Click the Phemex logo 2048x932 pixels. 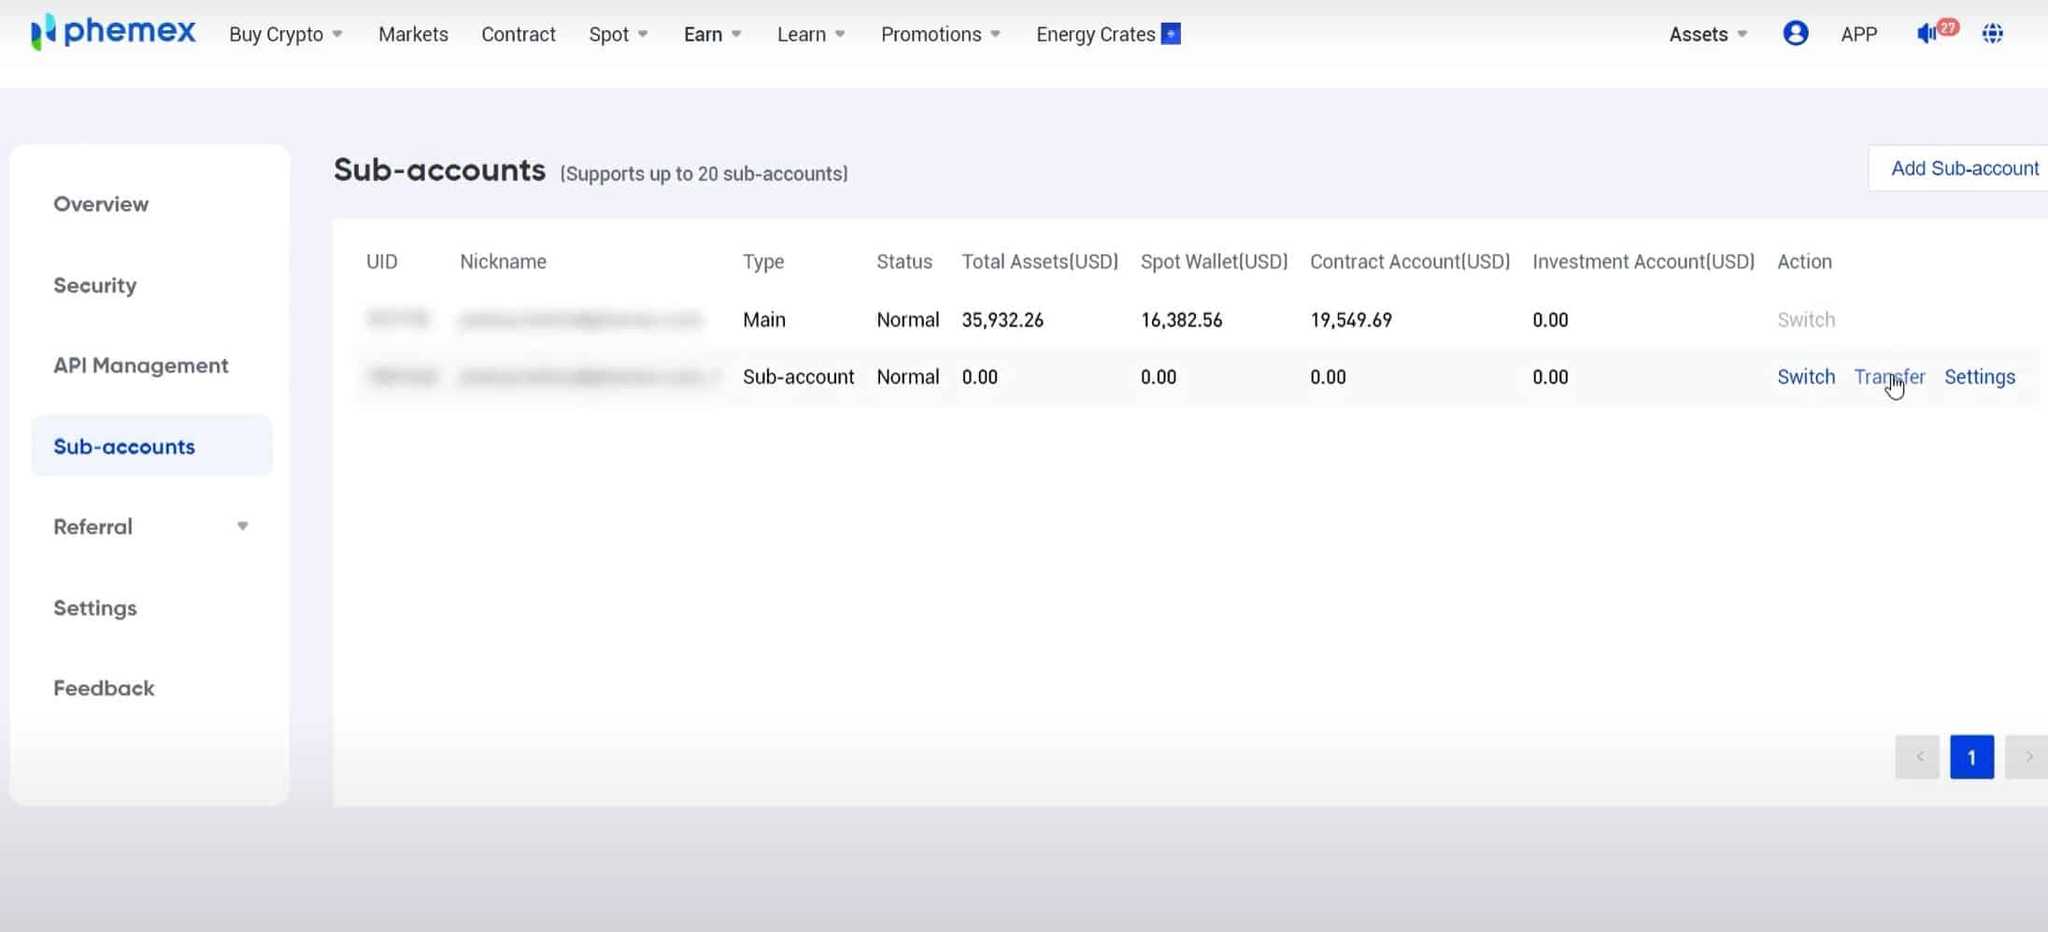click(113, 32)
